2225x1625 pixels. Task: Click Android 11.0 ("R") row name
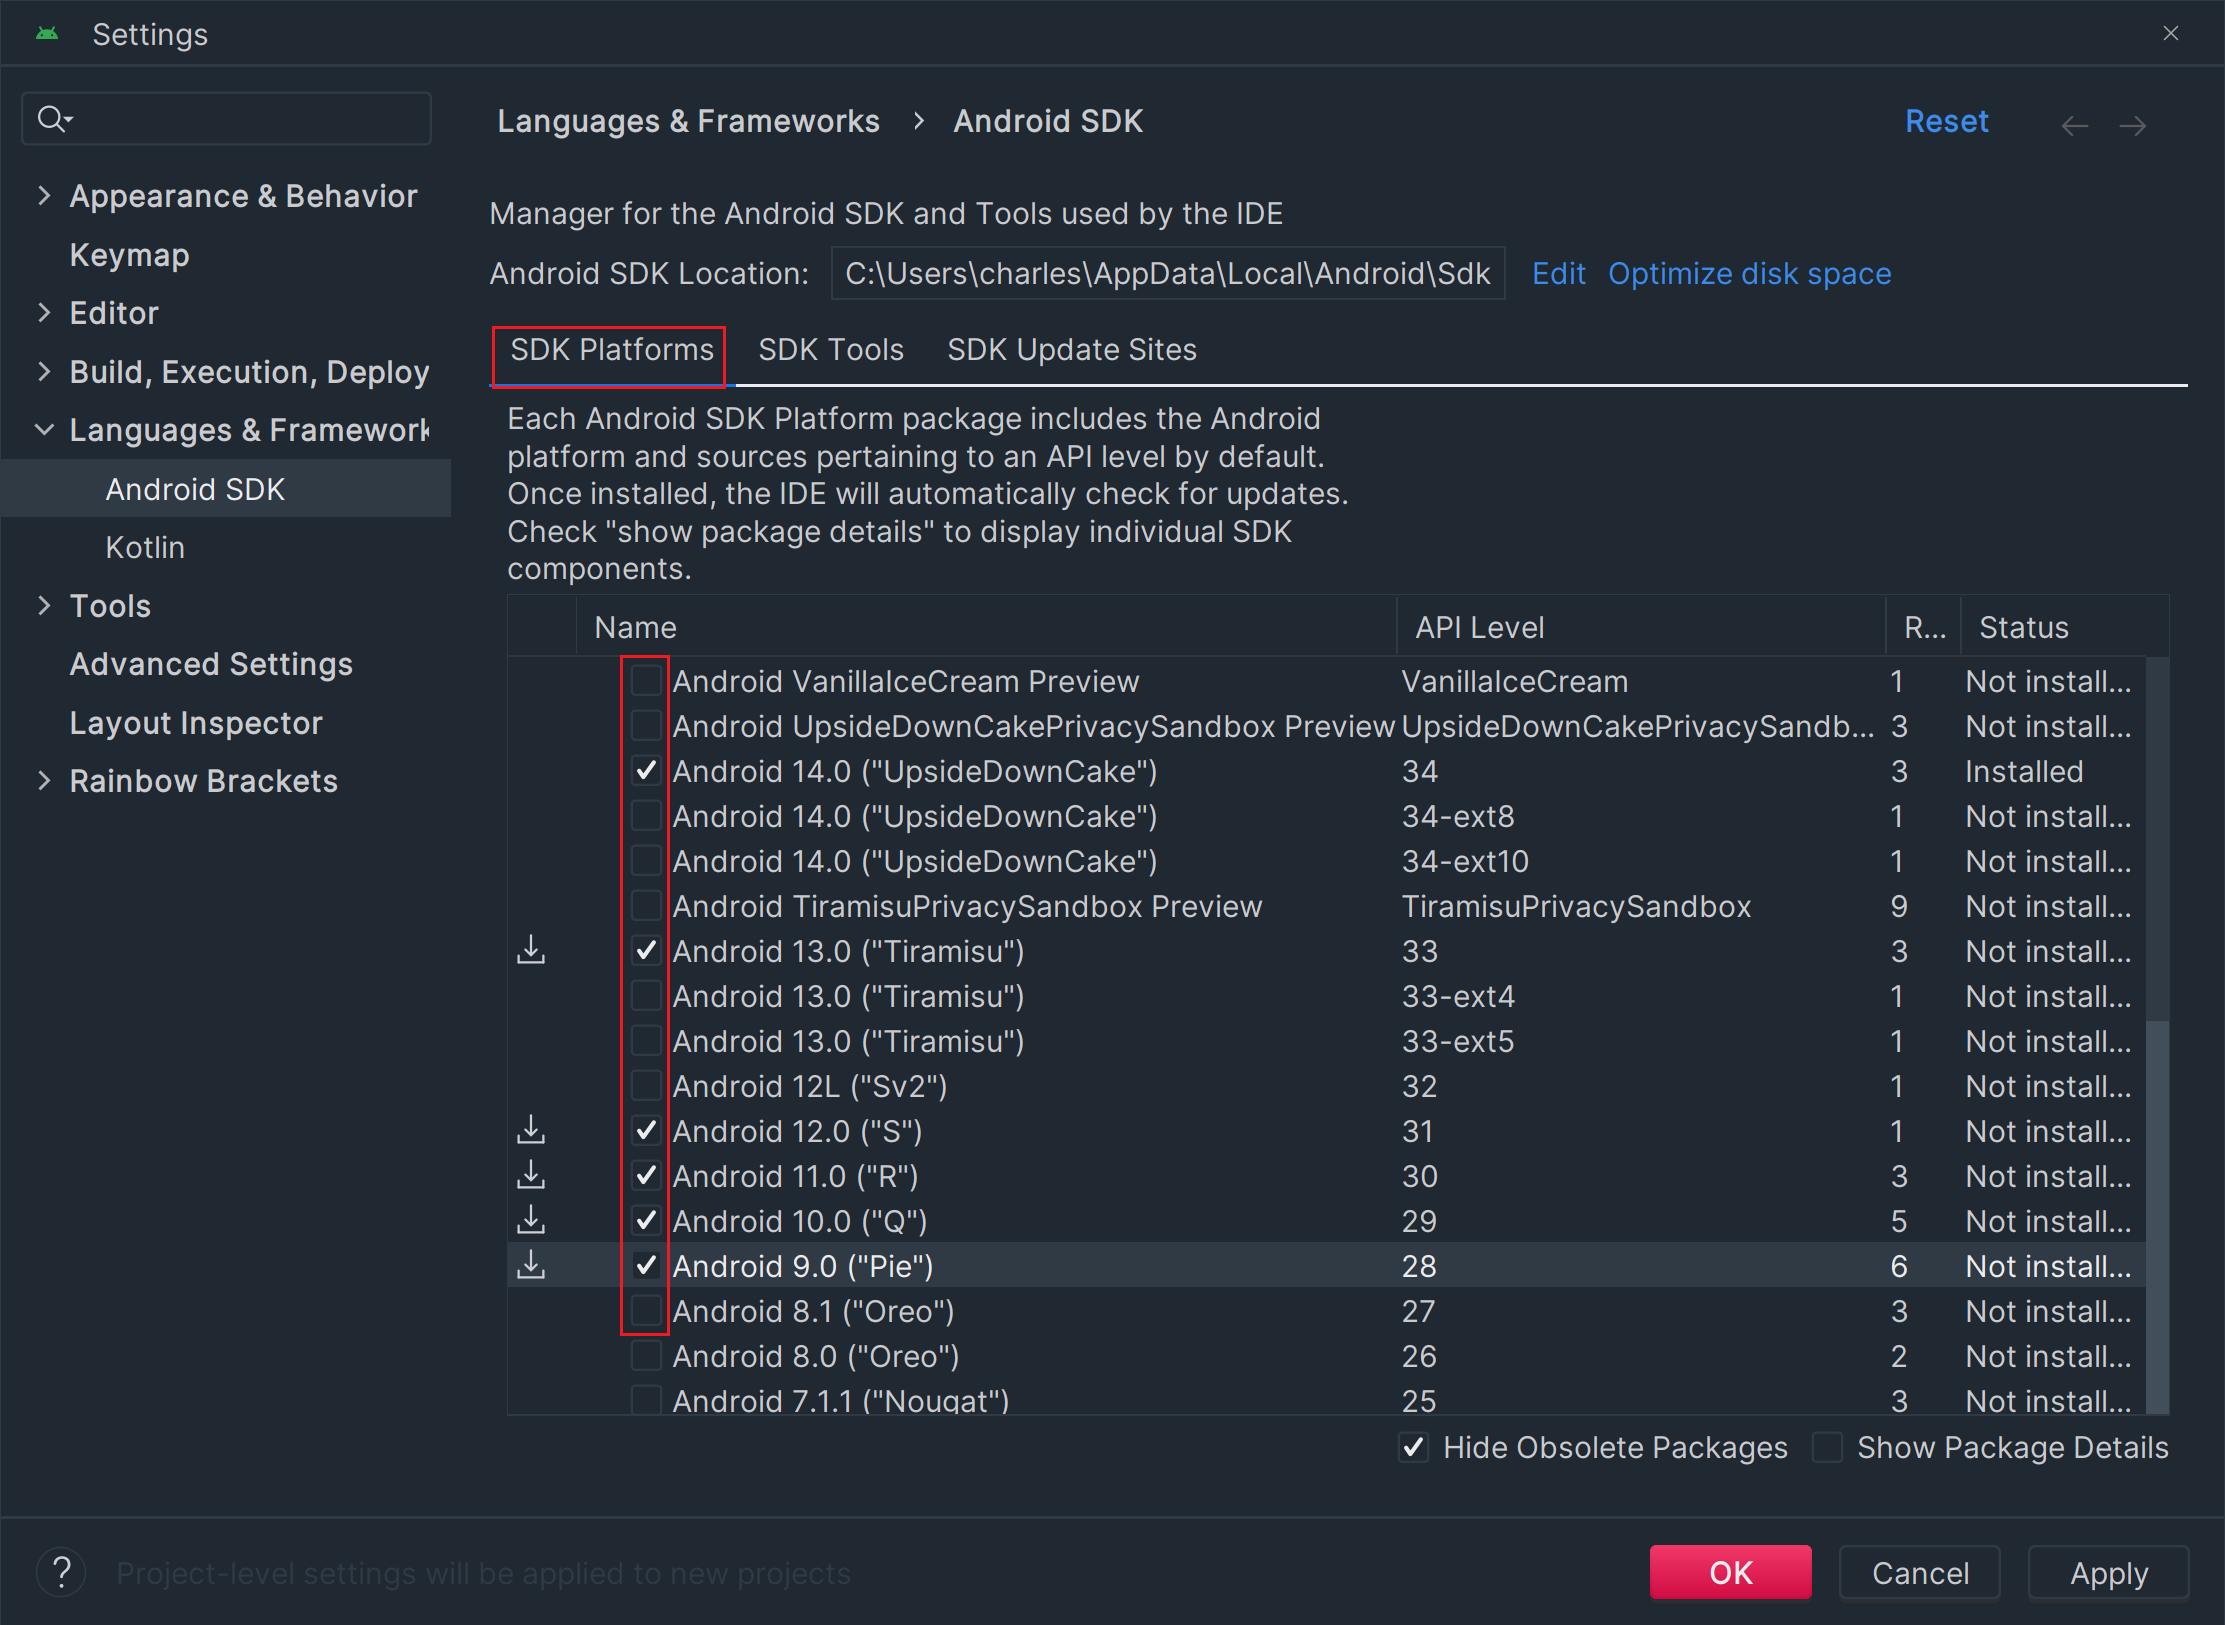(795, 1176)
